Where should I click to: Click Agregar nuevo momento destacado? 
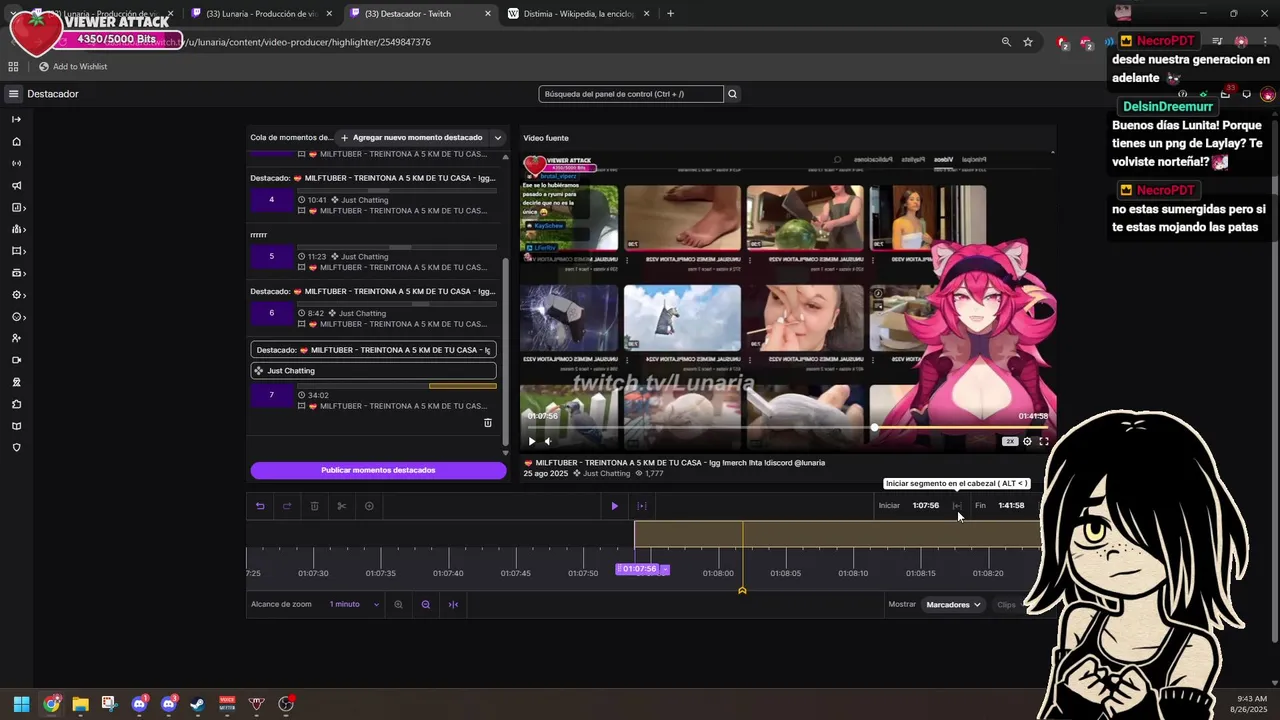(412, 138)
